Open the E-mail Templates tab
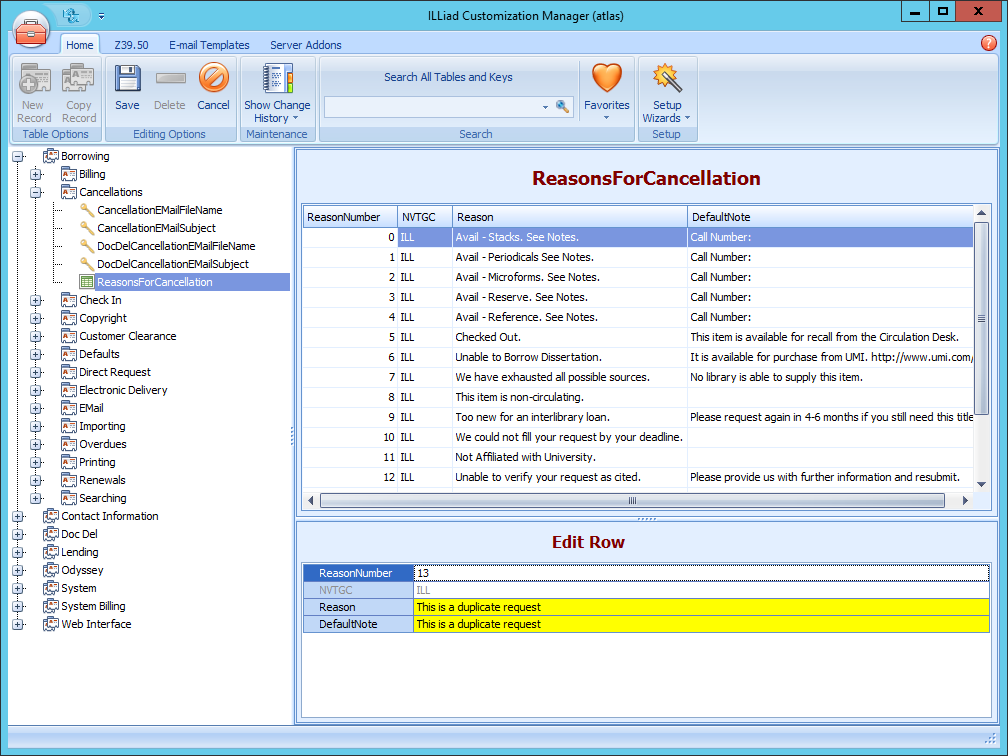1008x756 pixels. coord(209,45)
